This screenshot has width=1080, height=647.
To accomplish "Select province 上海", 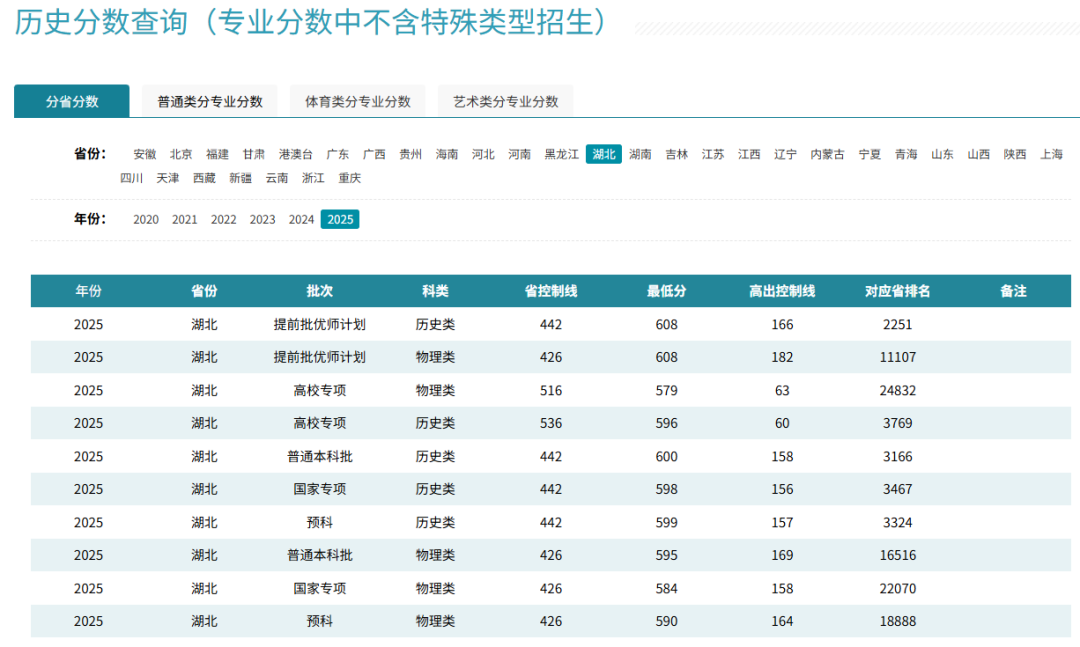I will [1051, 154].
